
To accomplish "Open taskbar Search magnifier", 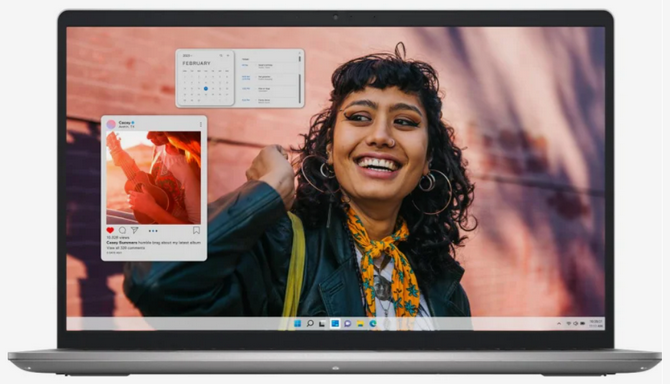I will pyautogui.click(x=310, y=323).
